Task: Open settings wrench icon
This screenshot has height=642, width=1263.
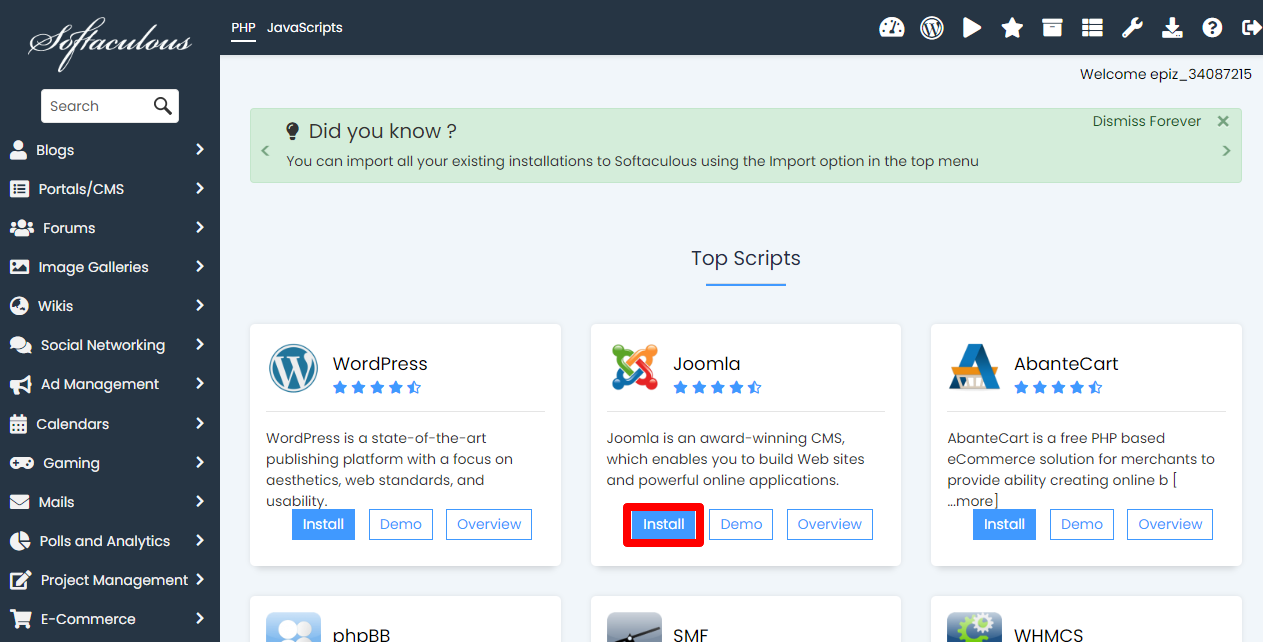Action: [x=1132, y=28]
